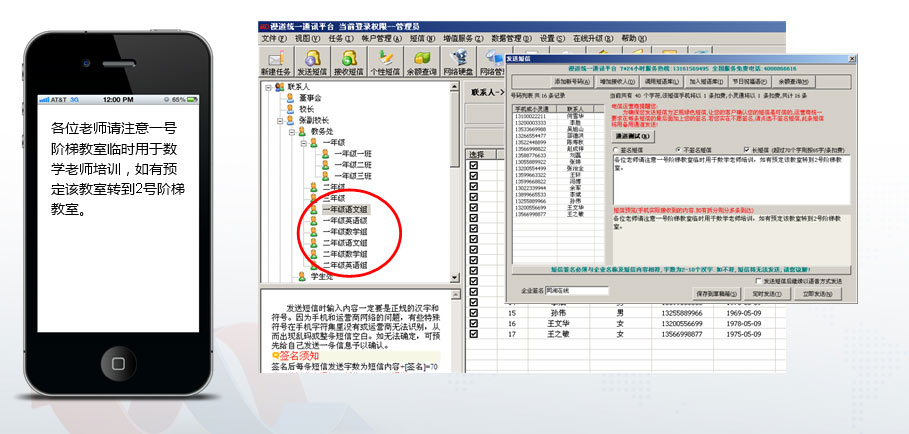Open 发送短信 from the toolbar

pyautogui.click(x=314, y=62)
